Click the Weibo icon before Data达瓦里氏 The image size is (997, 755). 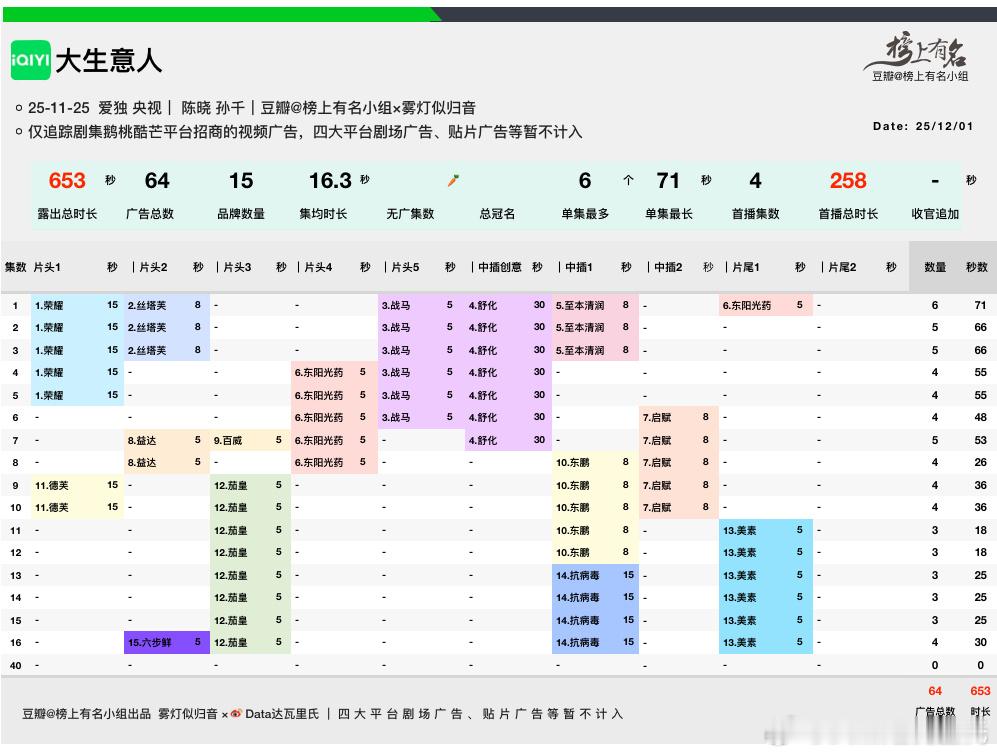[x=236, y=714]
